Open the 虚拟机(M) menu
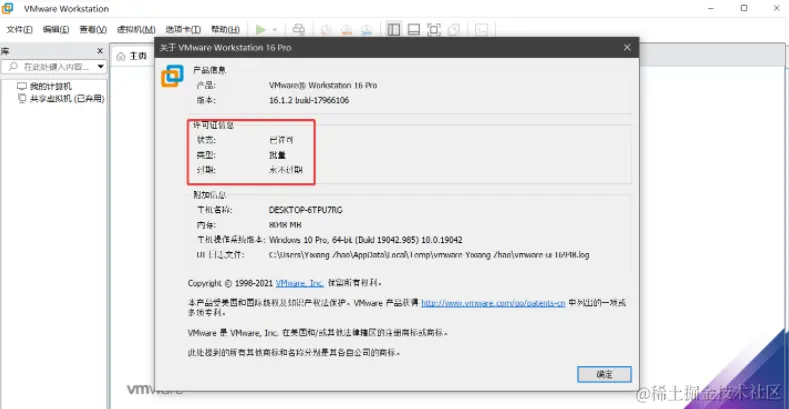Screen dimensions: 789x409 coord(136,30)
